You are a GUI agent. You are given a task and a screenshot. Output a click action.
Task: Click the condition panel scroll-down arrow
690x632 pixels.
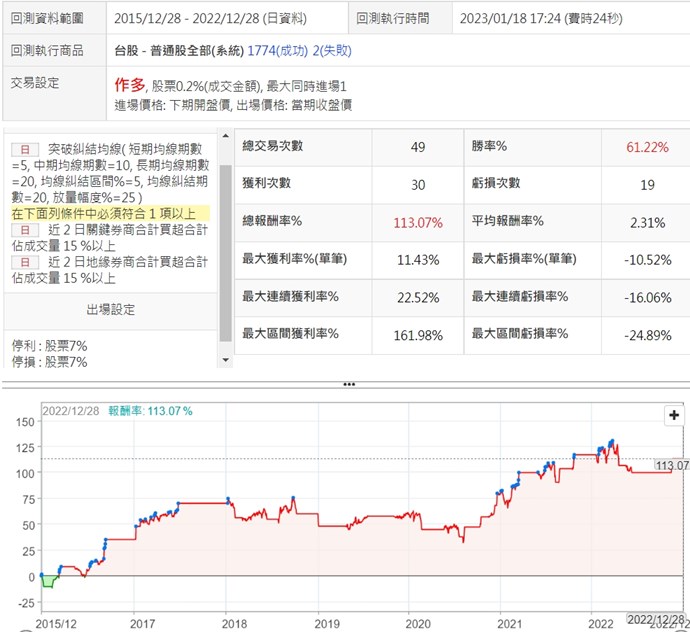tap(226, 360)
